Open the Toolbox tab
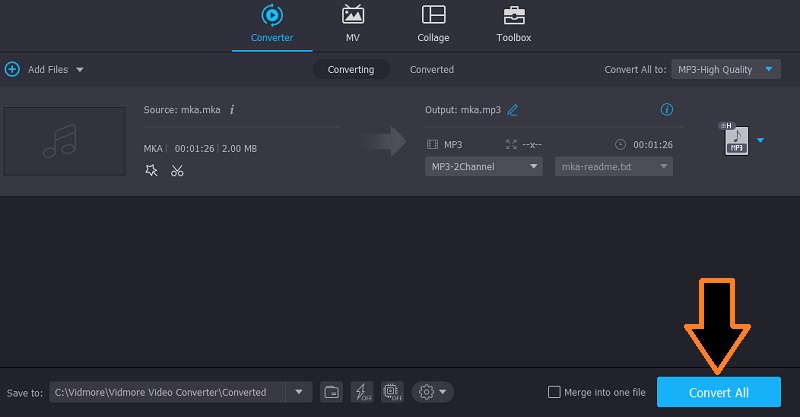The image size is (800, 417). (x=514, y=24)
